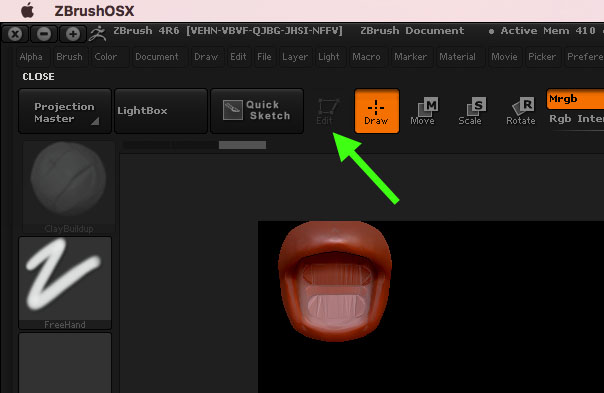604x393 pixels.
Task: Click the CLOSE label
Action: coord(39,77)
